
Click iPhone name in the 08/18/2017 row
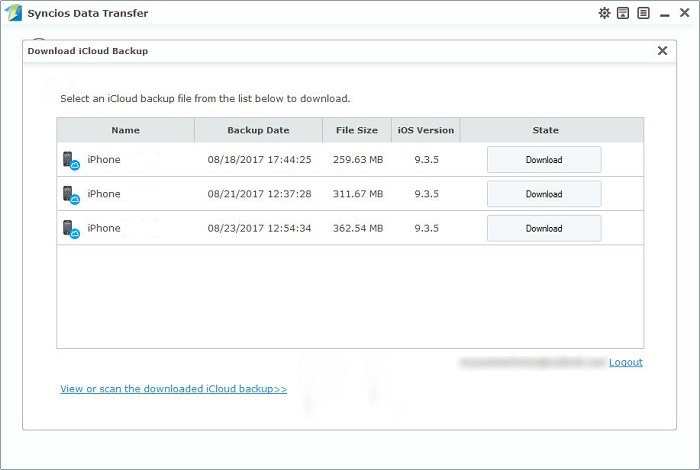[x=104, y=159]
